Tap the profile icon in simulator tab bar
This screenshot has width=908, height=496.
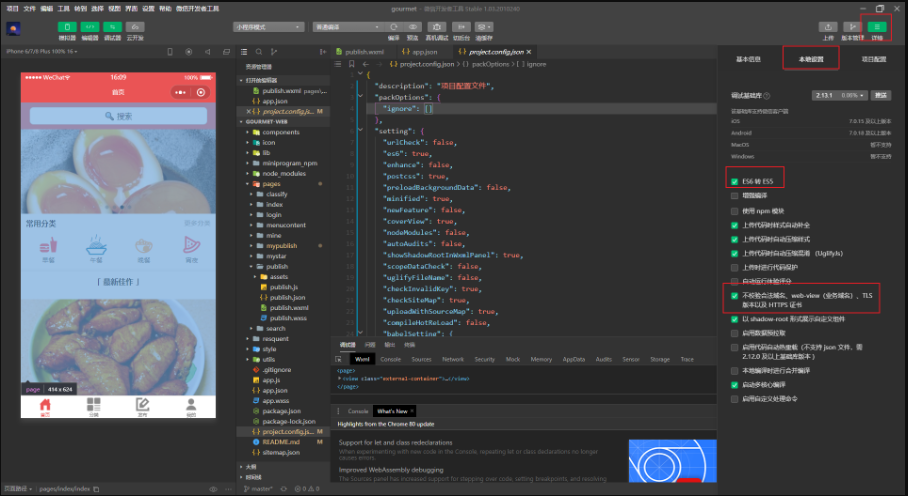(x=191, y=405)
